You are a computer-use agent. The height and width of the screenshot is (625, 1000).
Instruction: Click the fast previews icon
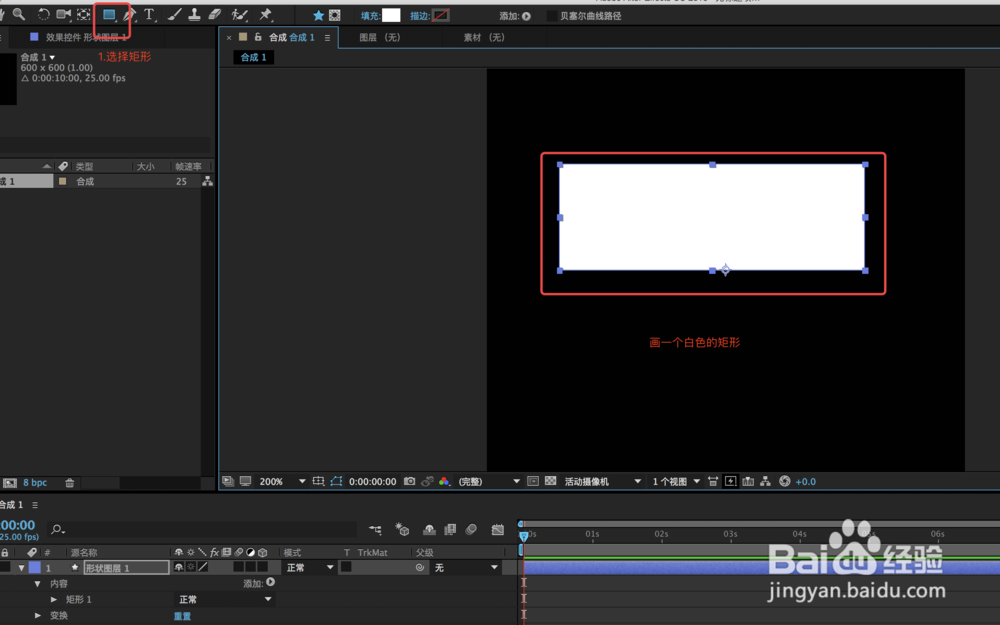[x=731, y=482]
